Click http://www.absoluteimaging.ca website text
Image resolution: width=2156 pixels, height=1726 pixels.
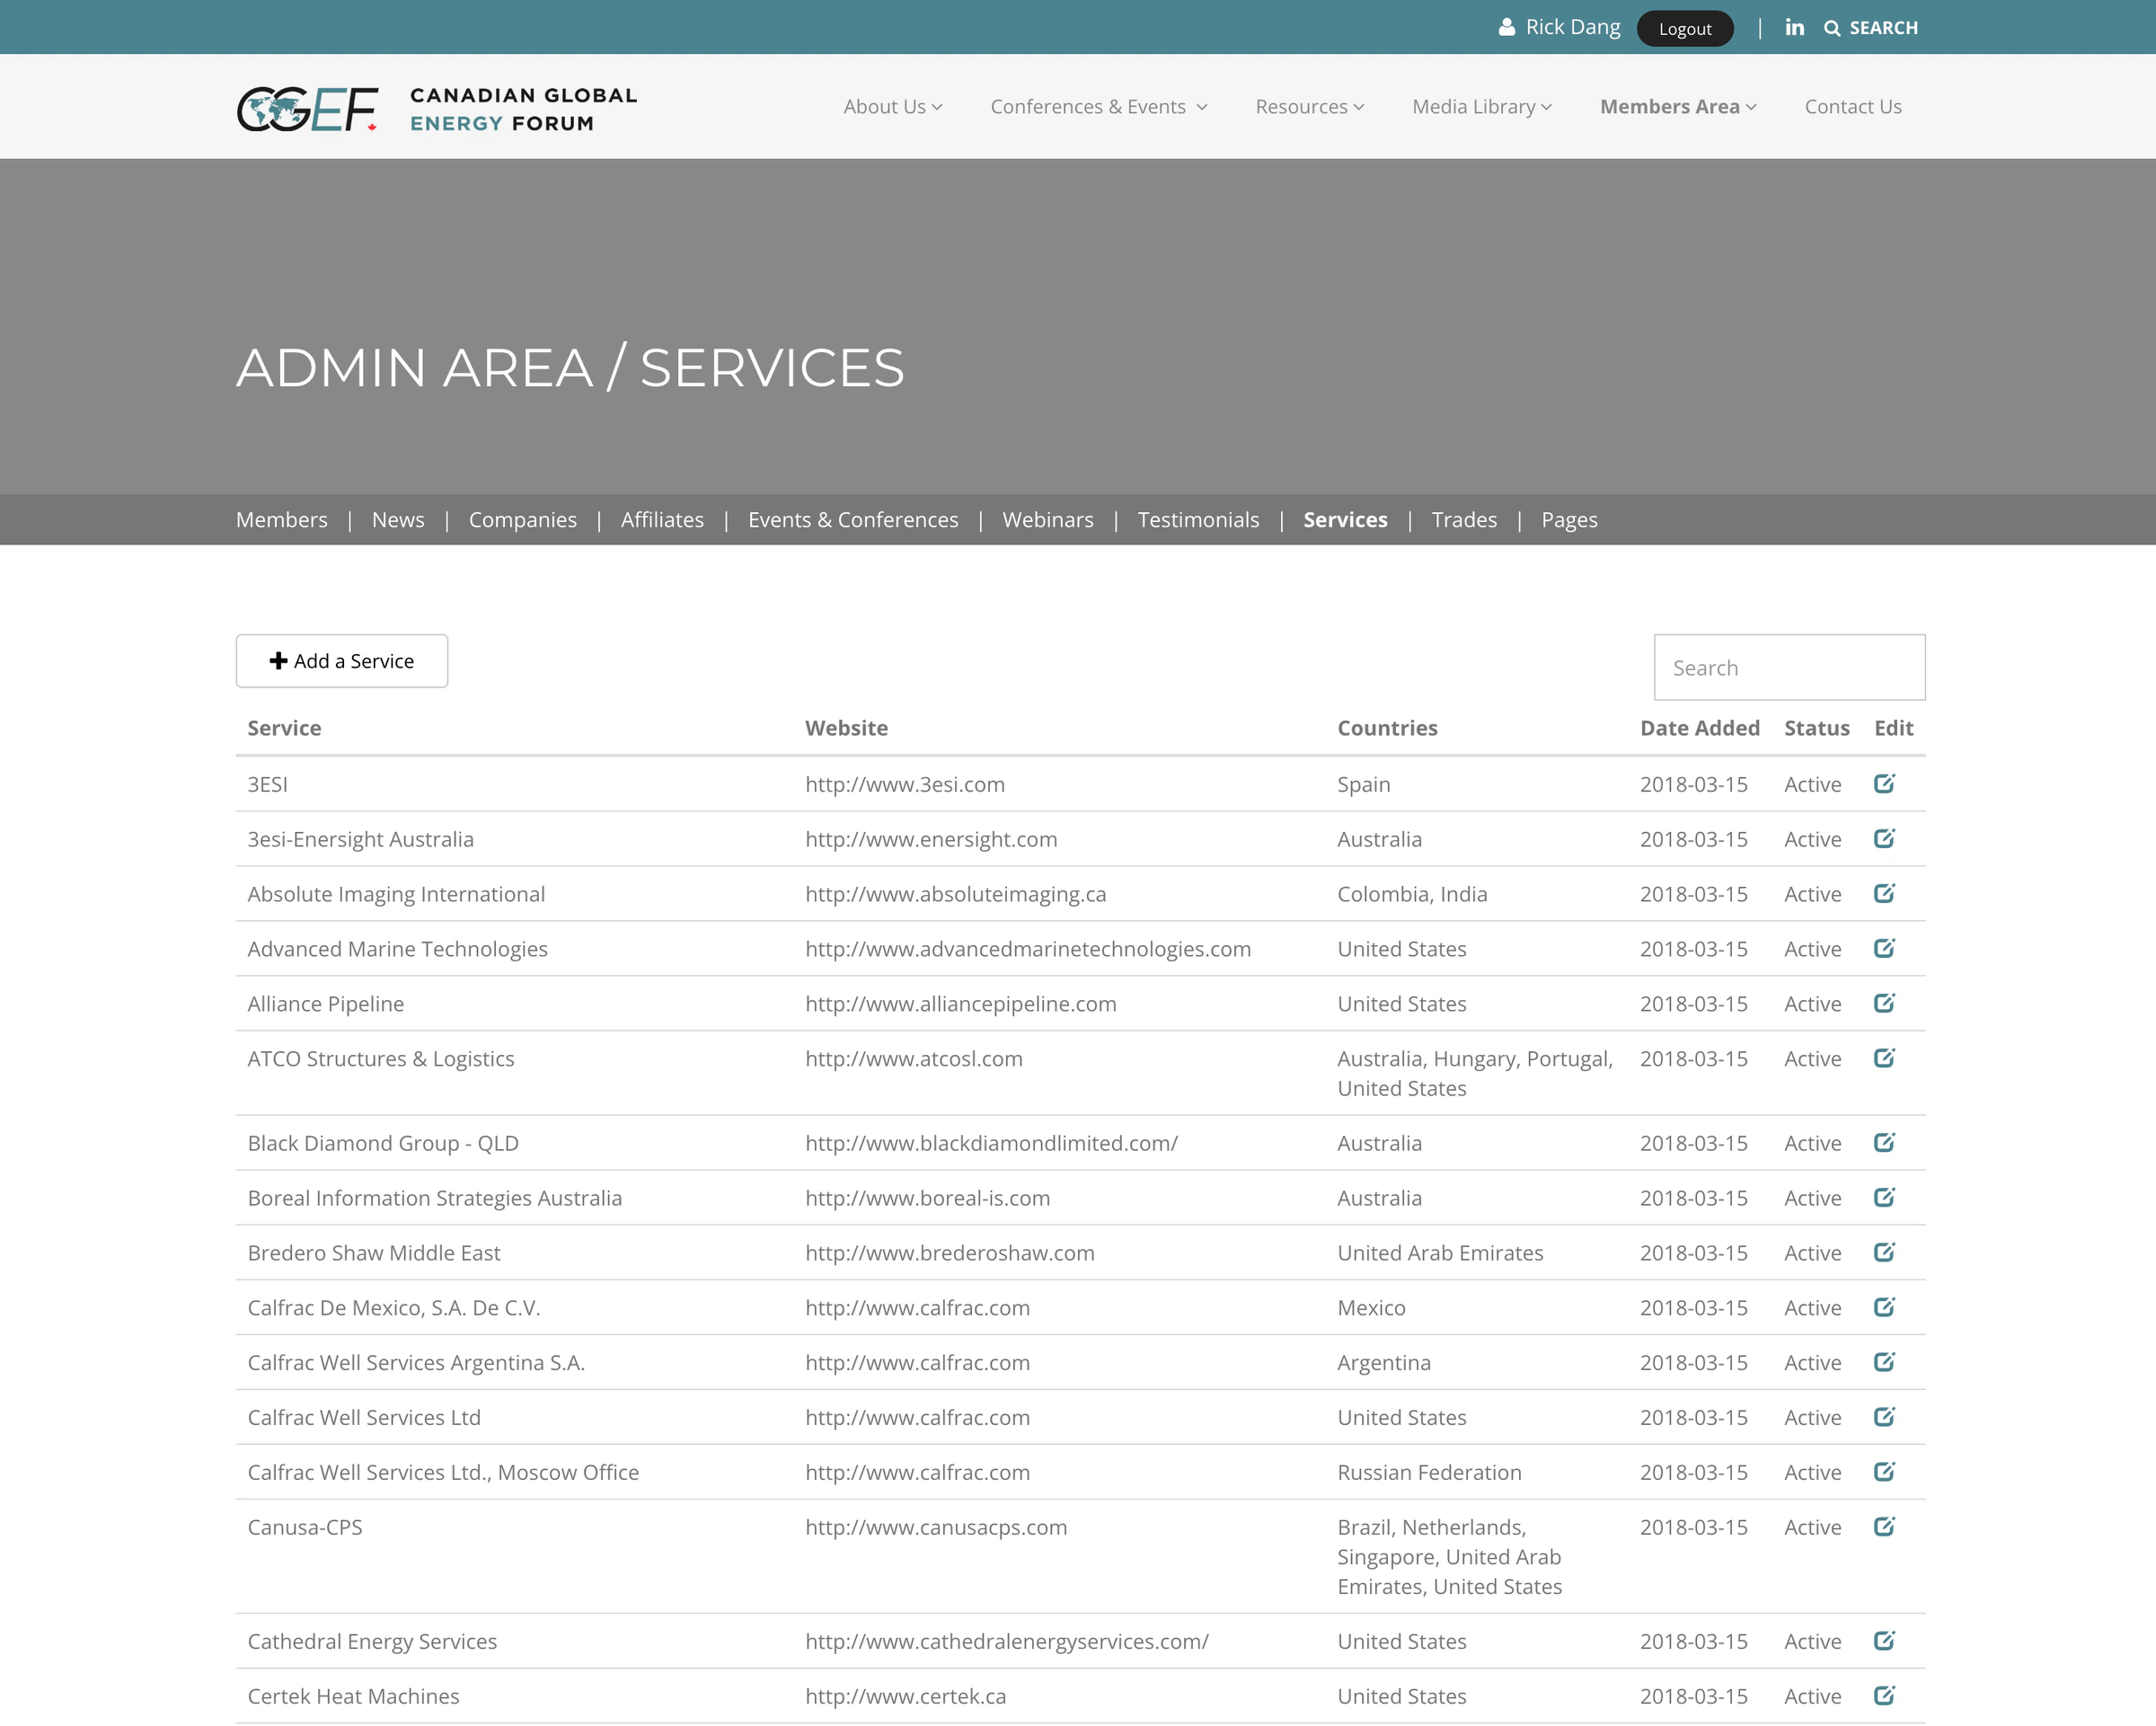pos(956,894)
